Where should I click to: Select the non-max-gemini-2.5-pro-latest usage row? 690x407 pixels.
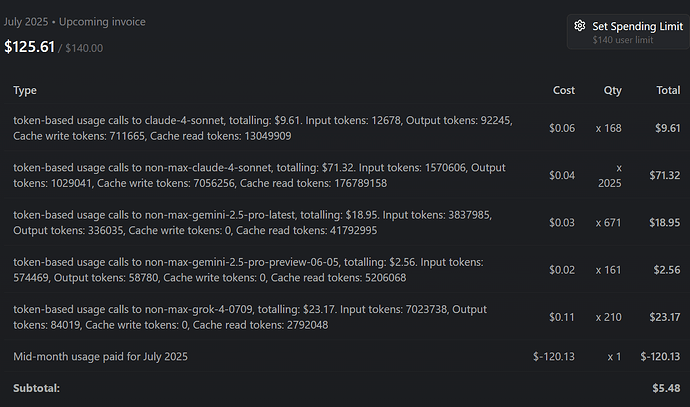[347, 223]
